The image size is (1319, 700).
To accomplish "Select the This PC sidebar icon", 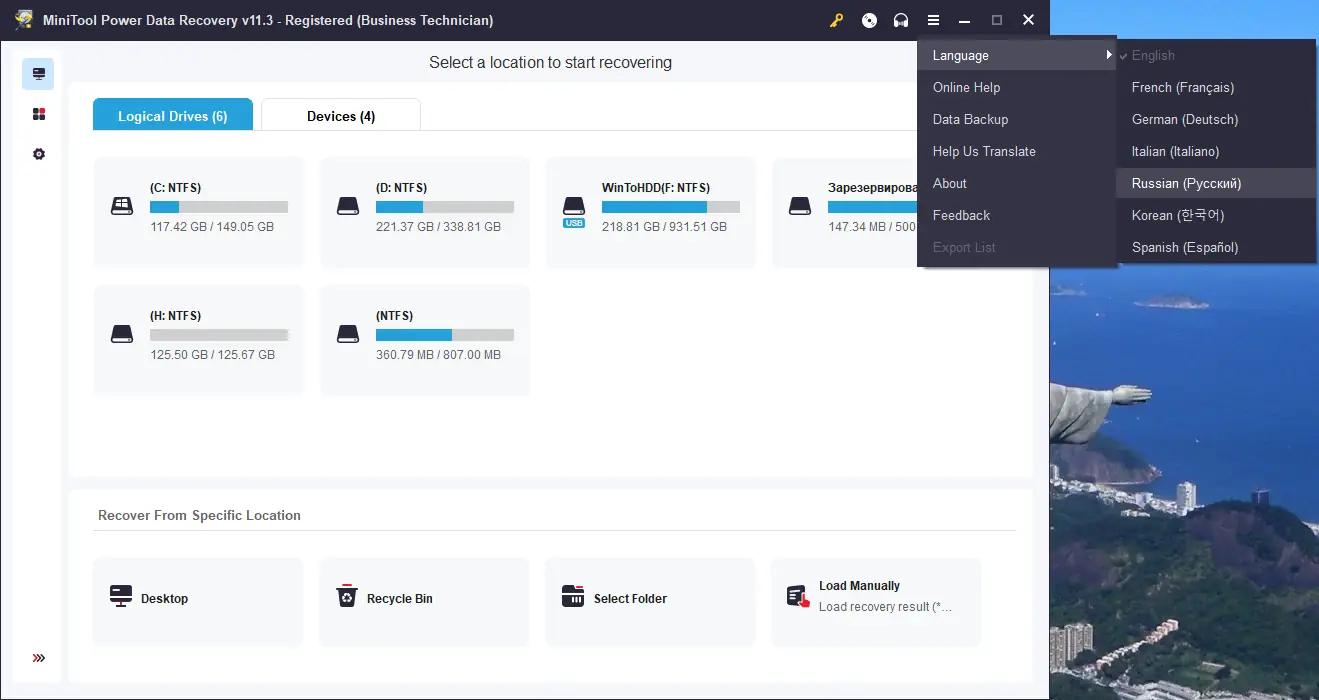I will tap(39, 74).
